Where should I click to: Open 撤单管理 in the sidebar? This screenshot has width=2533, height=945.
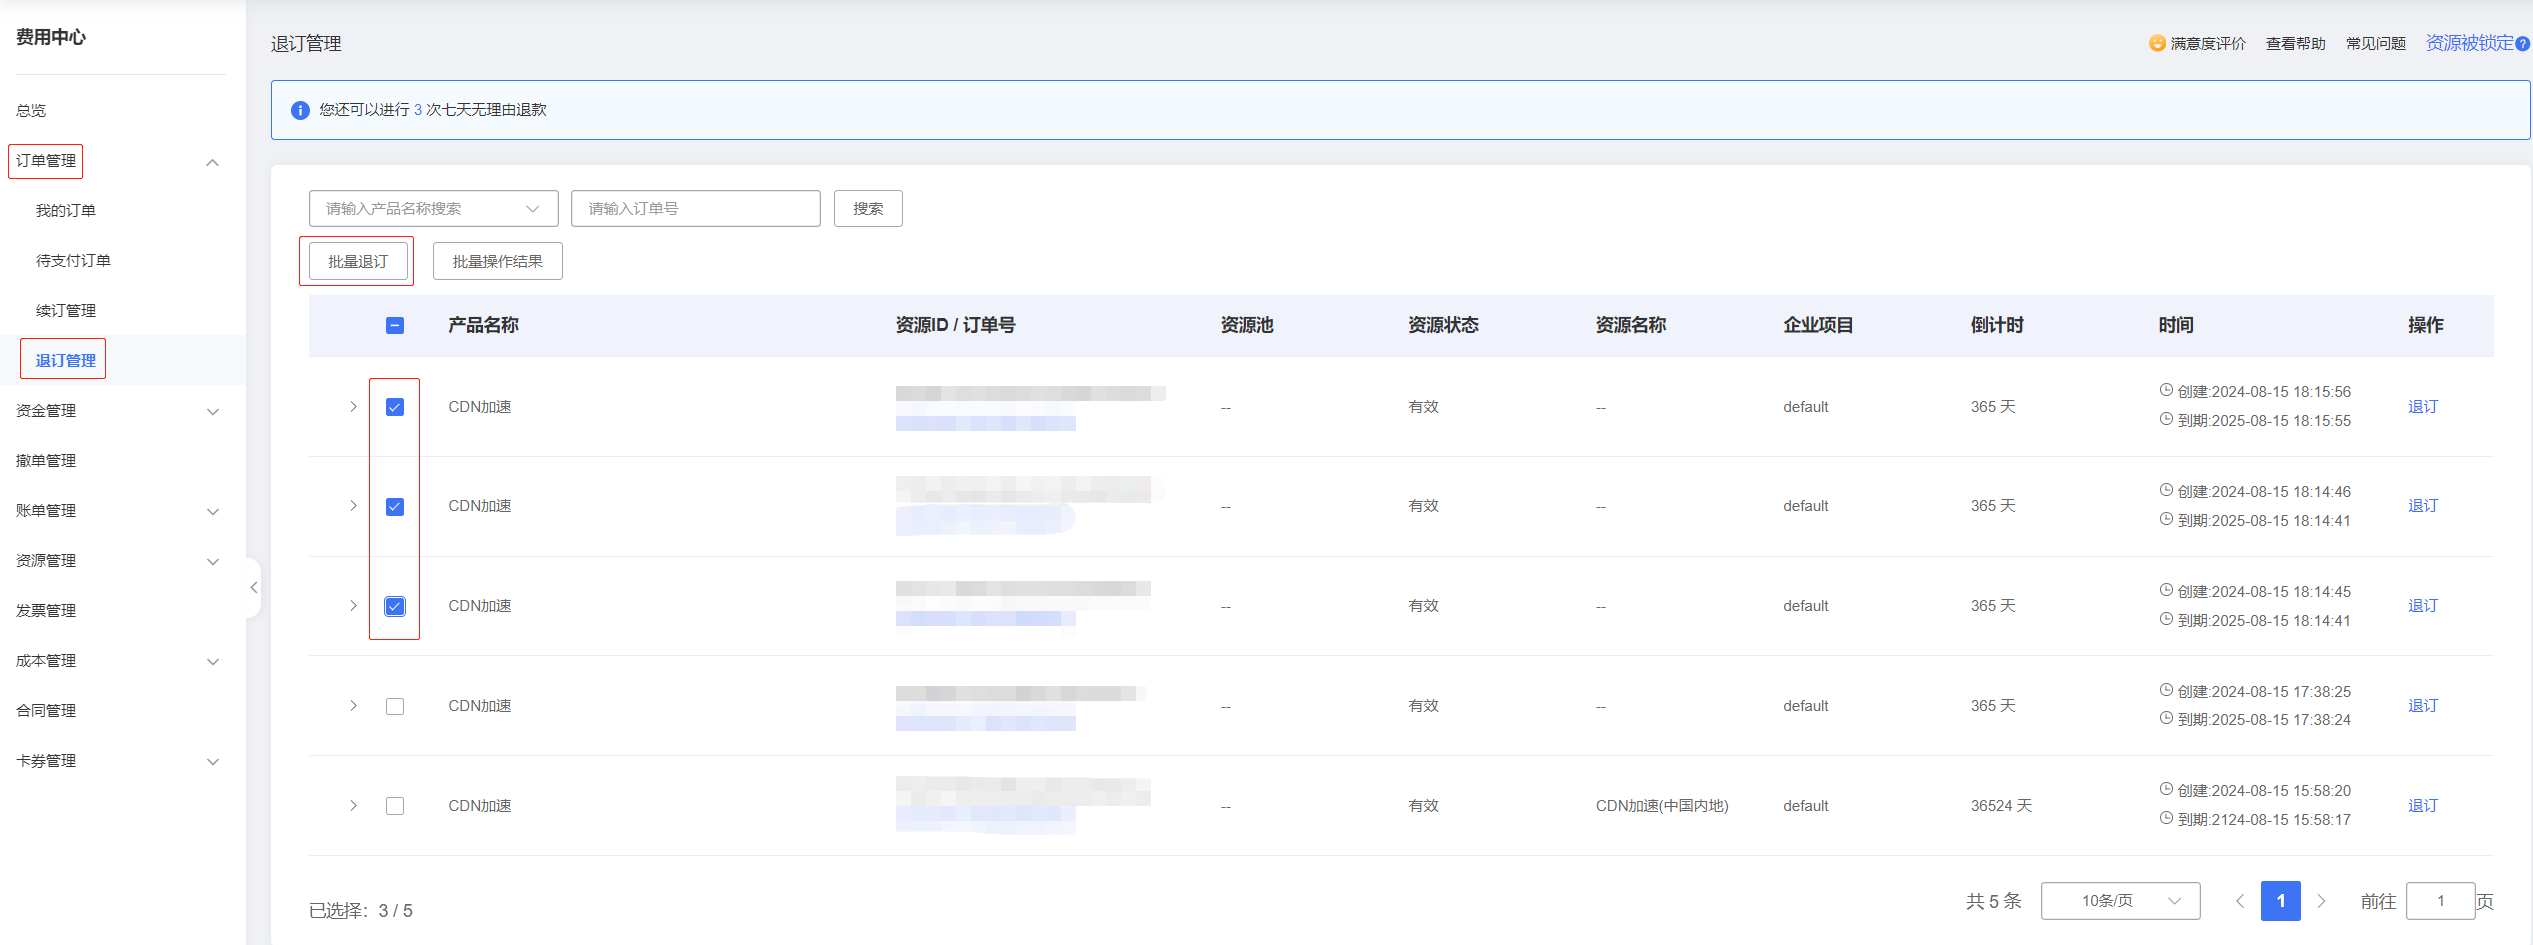(x=46, y=461)
